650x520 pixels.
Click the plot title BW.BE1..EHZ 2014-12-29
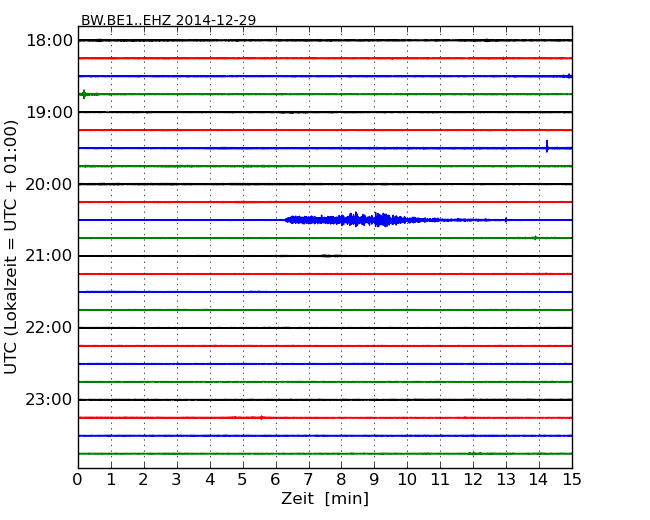[x=168, y=20]
